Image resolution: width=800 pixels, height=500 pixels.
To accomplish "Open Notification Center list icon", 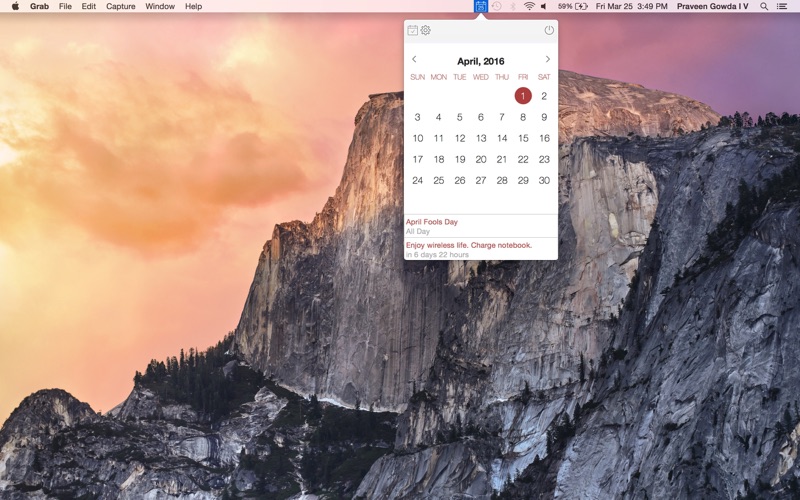I will 782,6.
